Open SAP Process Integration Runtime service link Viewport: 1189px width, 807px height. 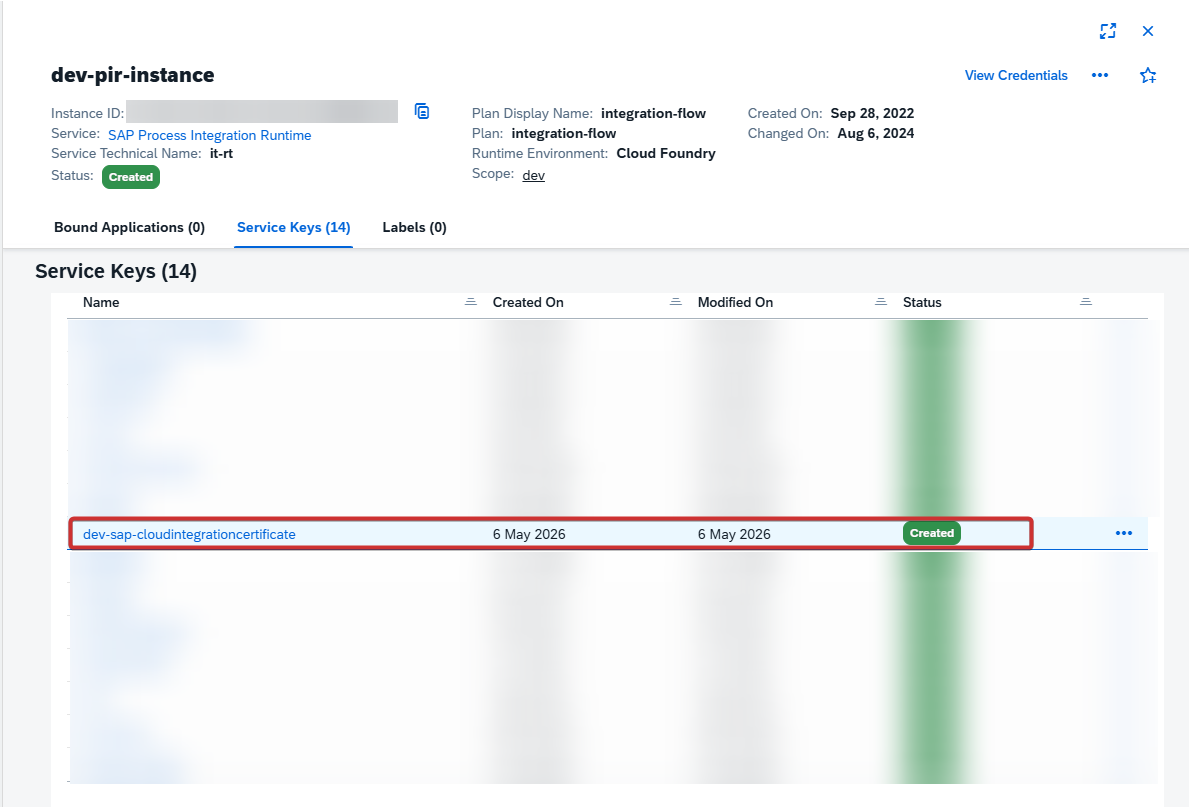coord(209,135)
